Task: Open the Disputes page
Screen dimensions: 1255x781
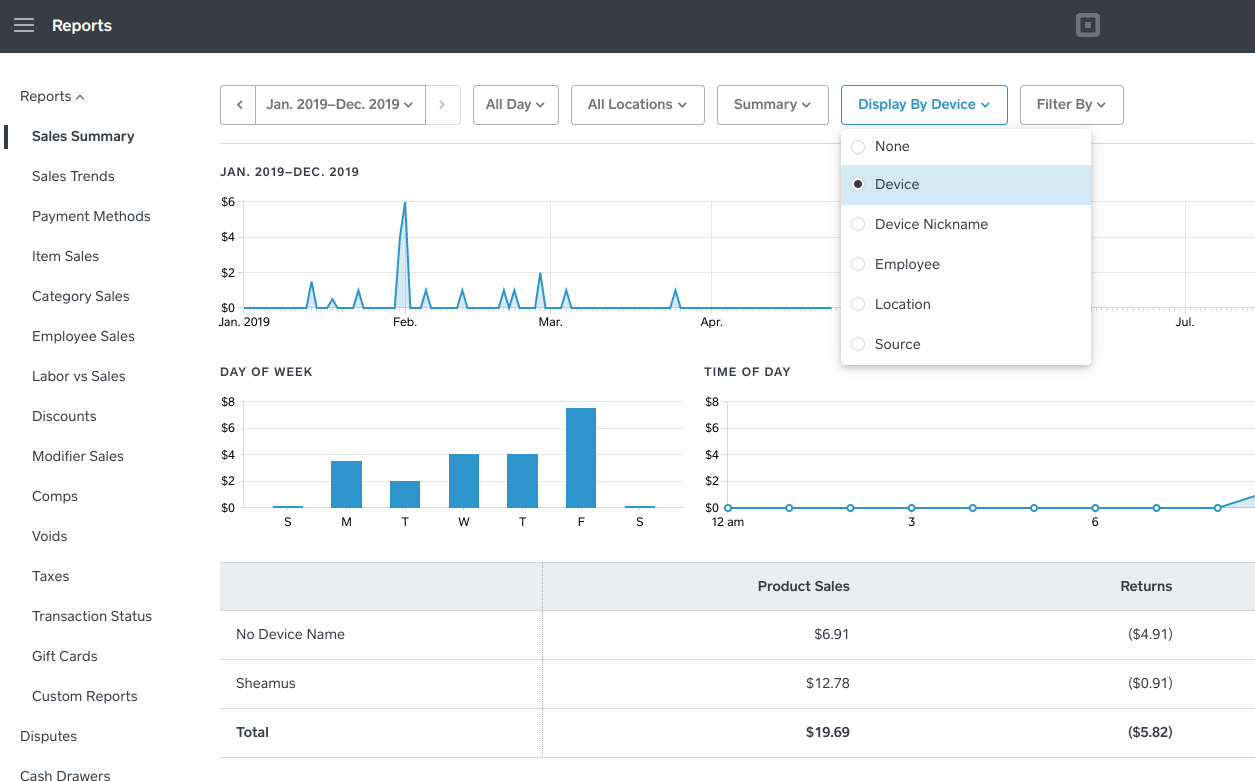Action: (48, 737)
